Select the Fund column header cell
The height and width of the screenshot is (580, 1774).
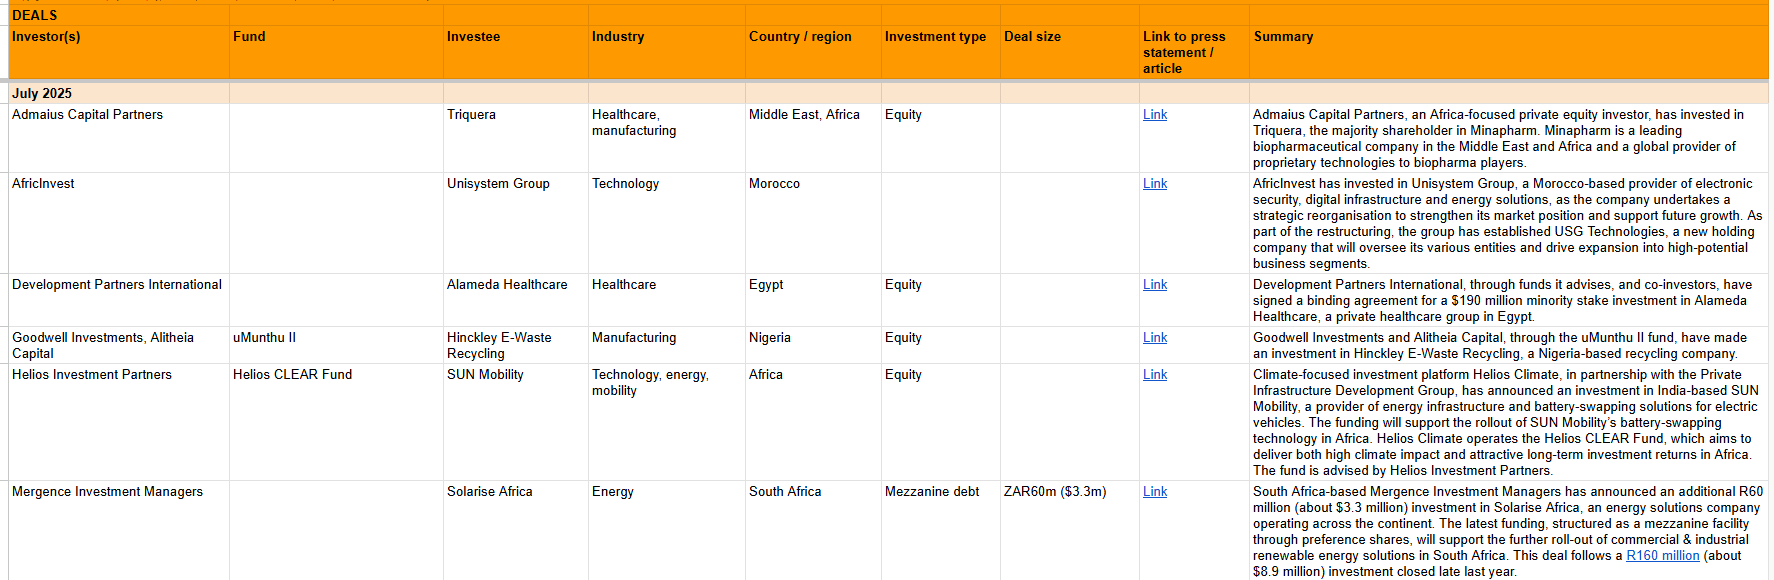[336, 52]
